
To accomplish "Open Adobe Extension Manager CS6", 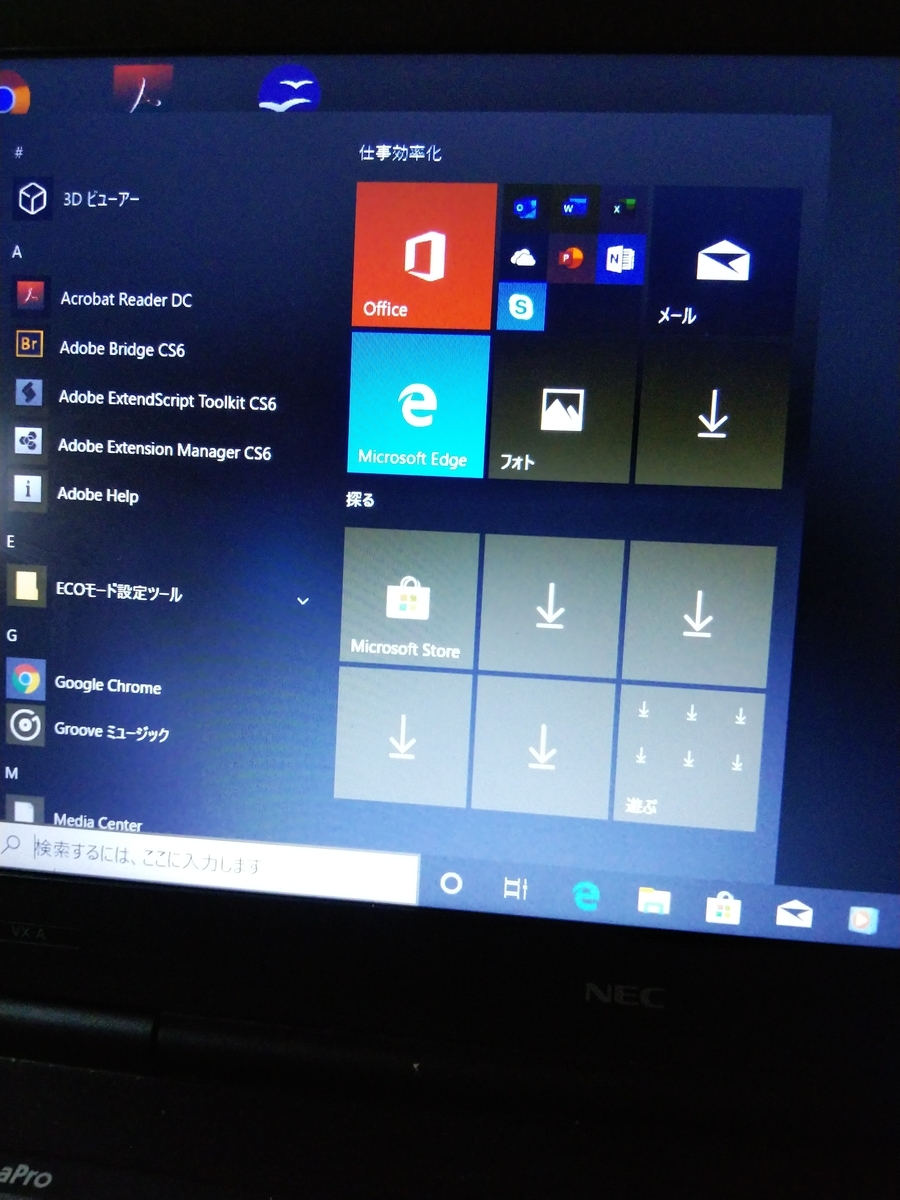I will tap(145, 449).
